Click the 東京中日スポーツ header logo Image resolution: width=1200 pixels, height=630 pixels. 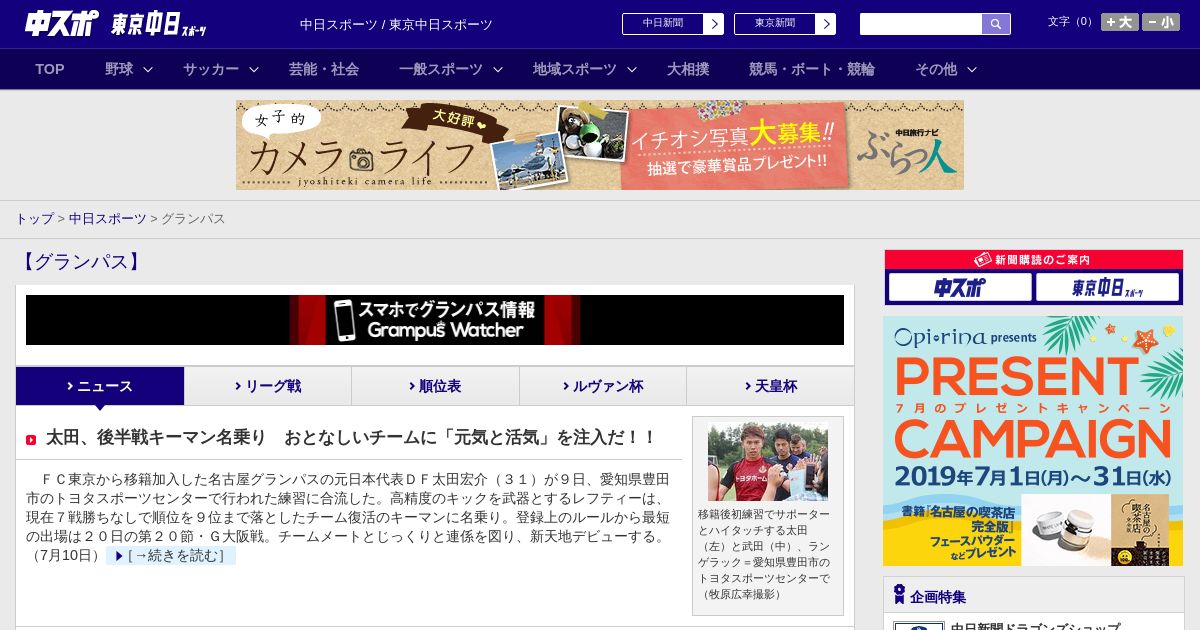click(159, 24)
